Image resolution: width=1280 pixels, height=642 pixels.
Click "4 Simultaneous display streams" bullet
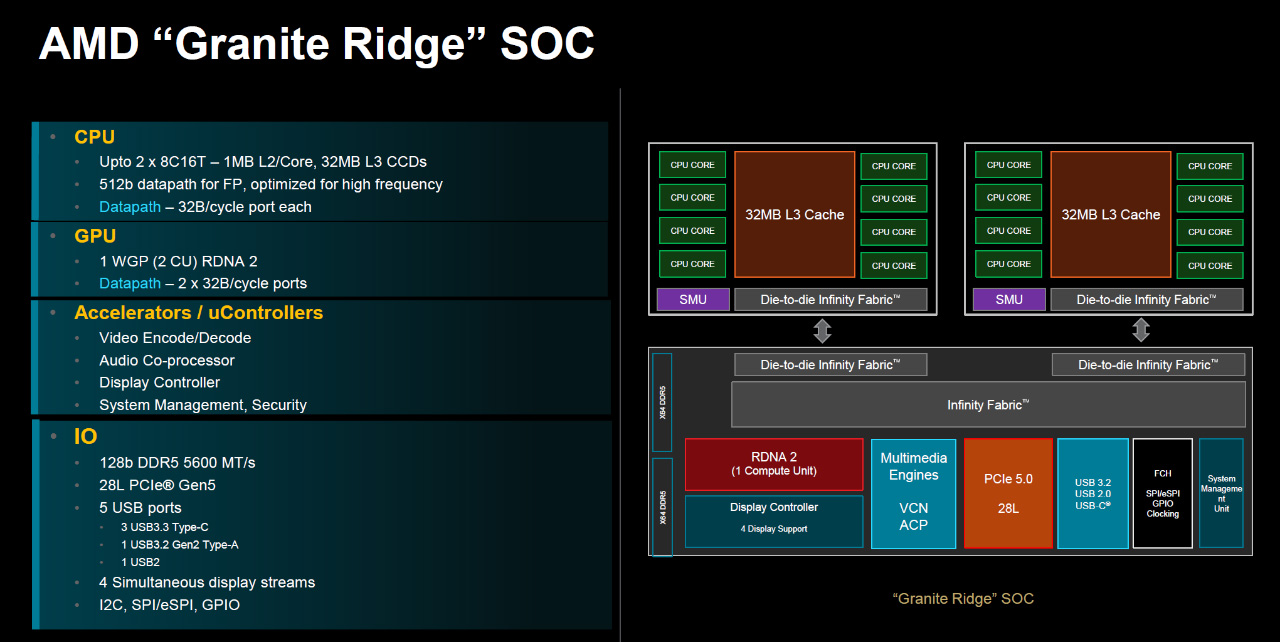tap(207, 582)
